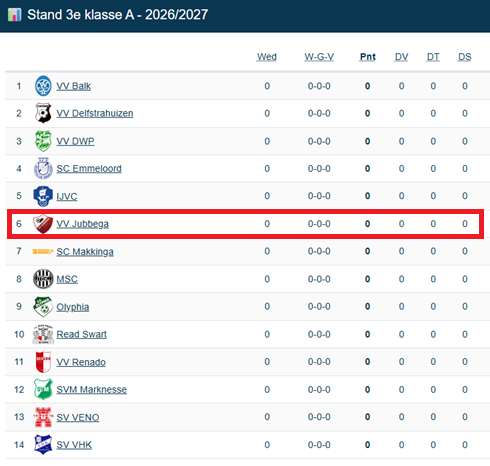
Task: Sort the table by Wed column
Action: click(x=267, y=57)
